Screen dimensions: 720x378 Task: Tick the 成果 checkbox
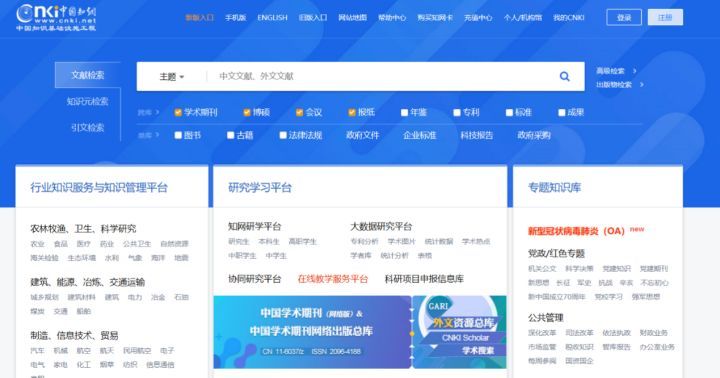562,113
